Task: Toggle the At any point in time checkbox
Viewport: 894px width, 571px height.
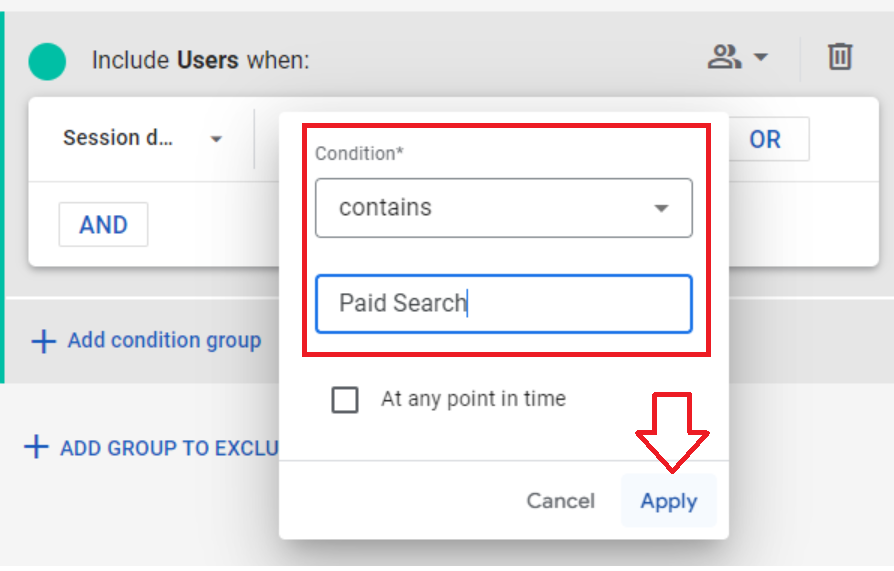Action: point(345,399)
